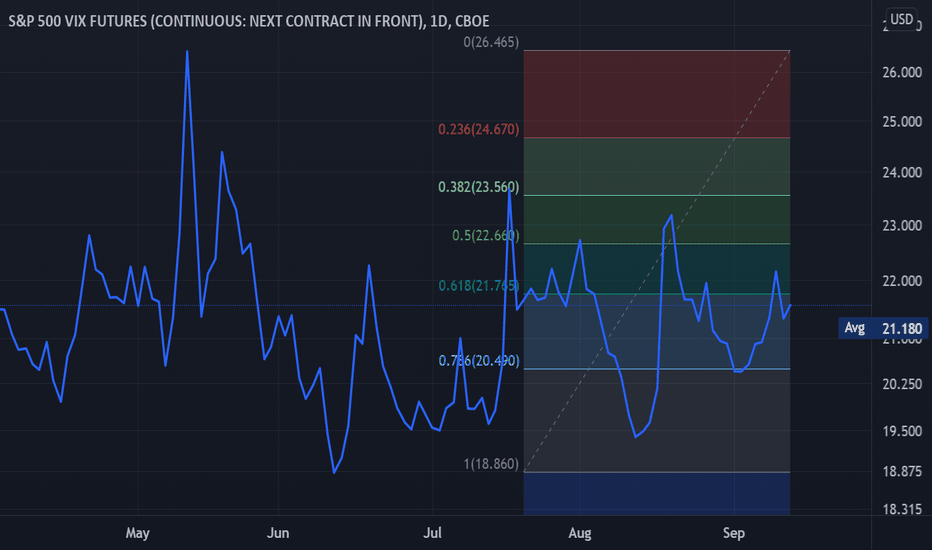
Task: Click the 25.000 price axis value
Action: point(902,122)
